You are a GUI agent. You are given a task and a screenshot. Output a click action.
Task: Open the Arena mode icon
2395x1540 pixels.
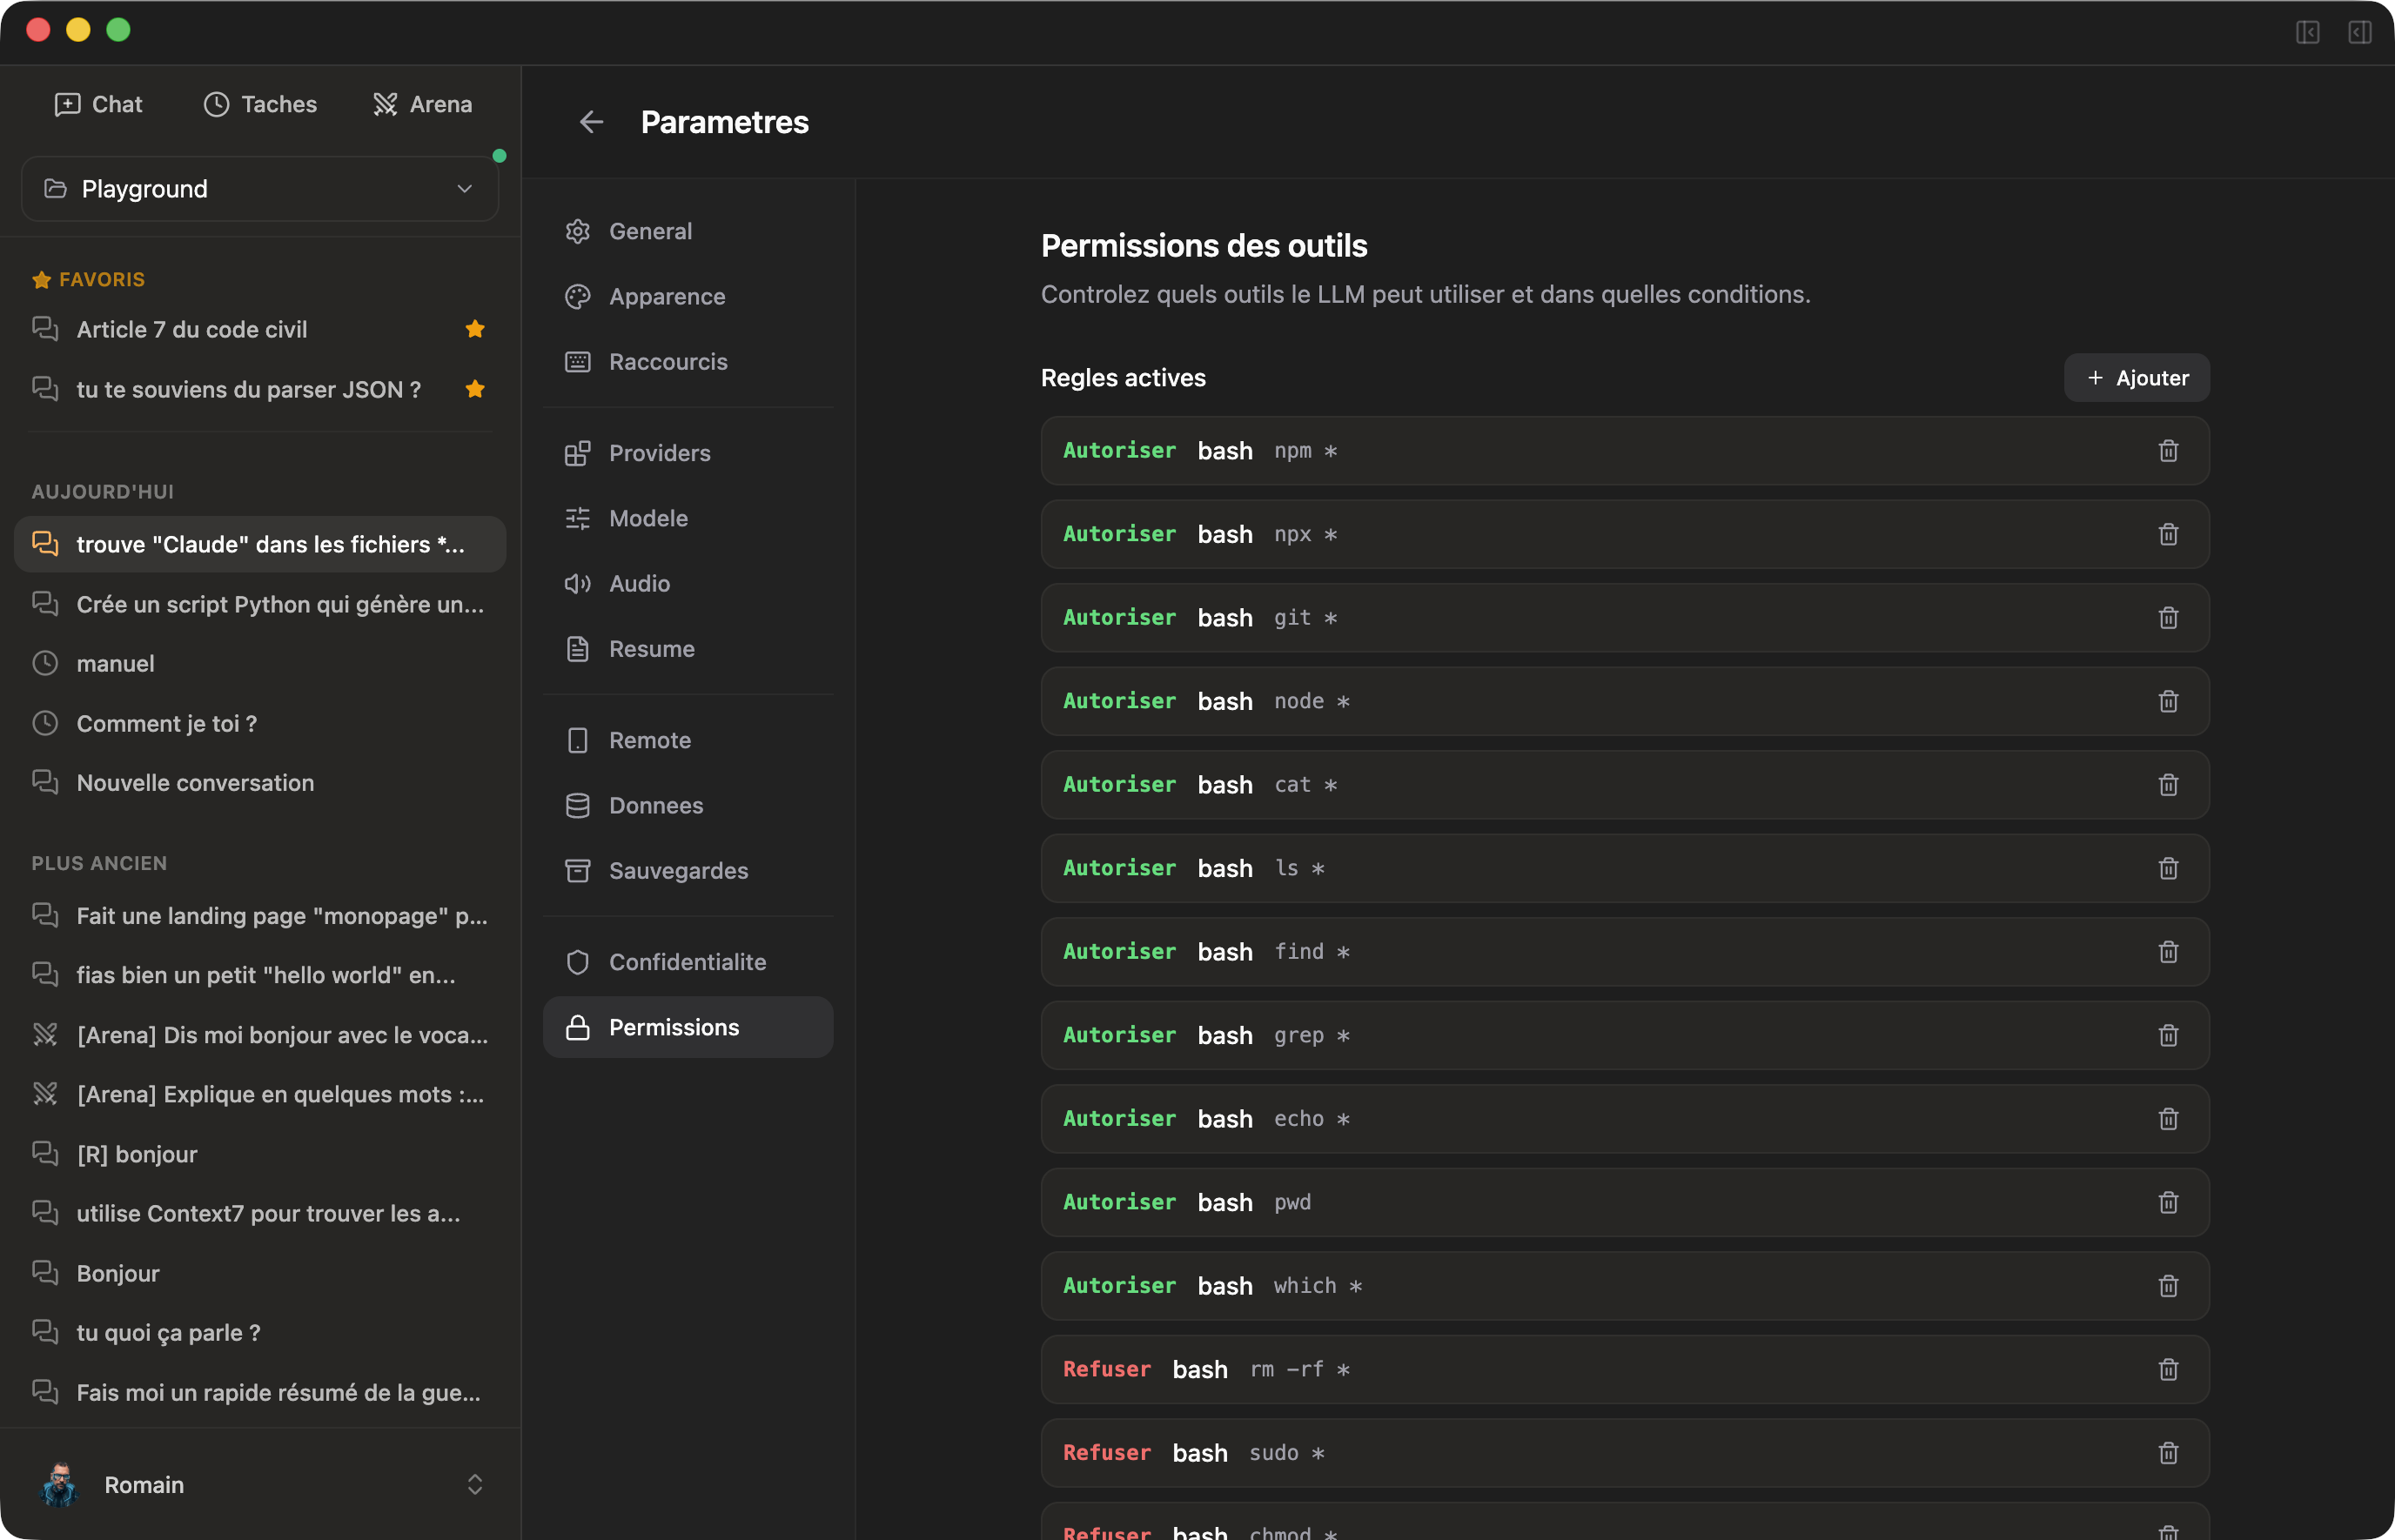(386, 103)
